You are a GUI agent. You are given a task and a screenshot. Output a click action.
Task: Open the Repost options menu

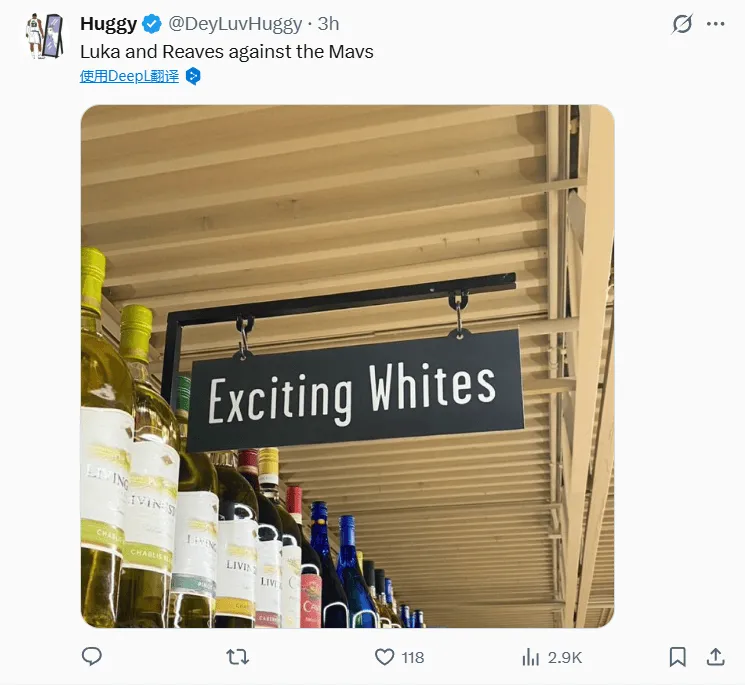pyautogui.click(x=238, y=657)
